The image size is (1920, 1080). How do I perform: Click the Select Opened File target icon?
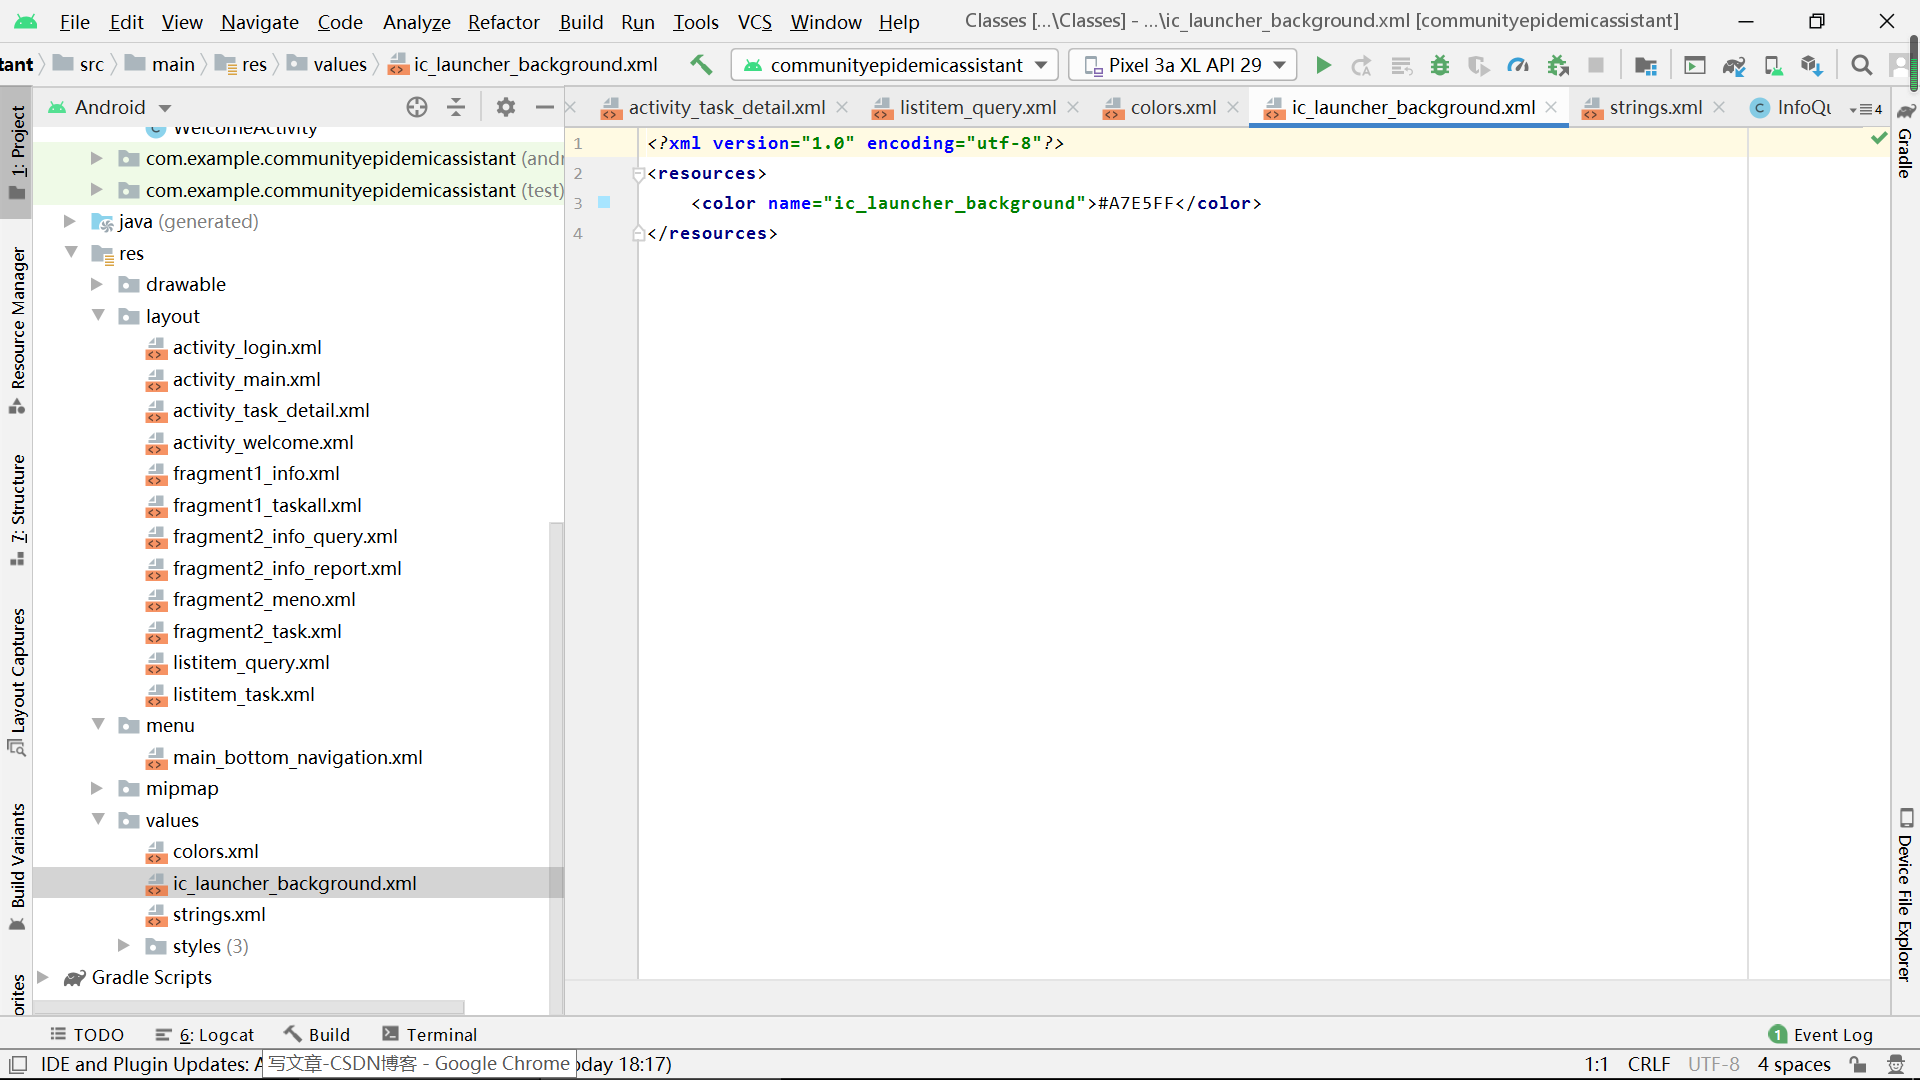pyautogui.click(x=417, y=107)
